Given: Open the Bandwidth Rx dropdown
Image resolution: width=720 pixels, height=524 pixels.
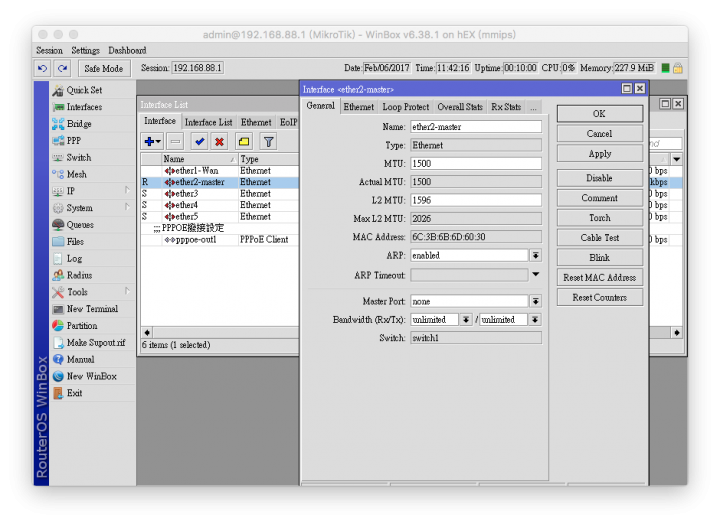Looking at the screenshot, I should pos(466,320).
